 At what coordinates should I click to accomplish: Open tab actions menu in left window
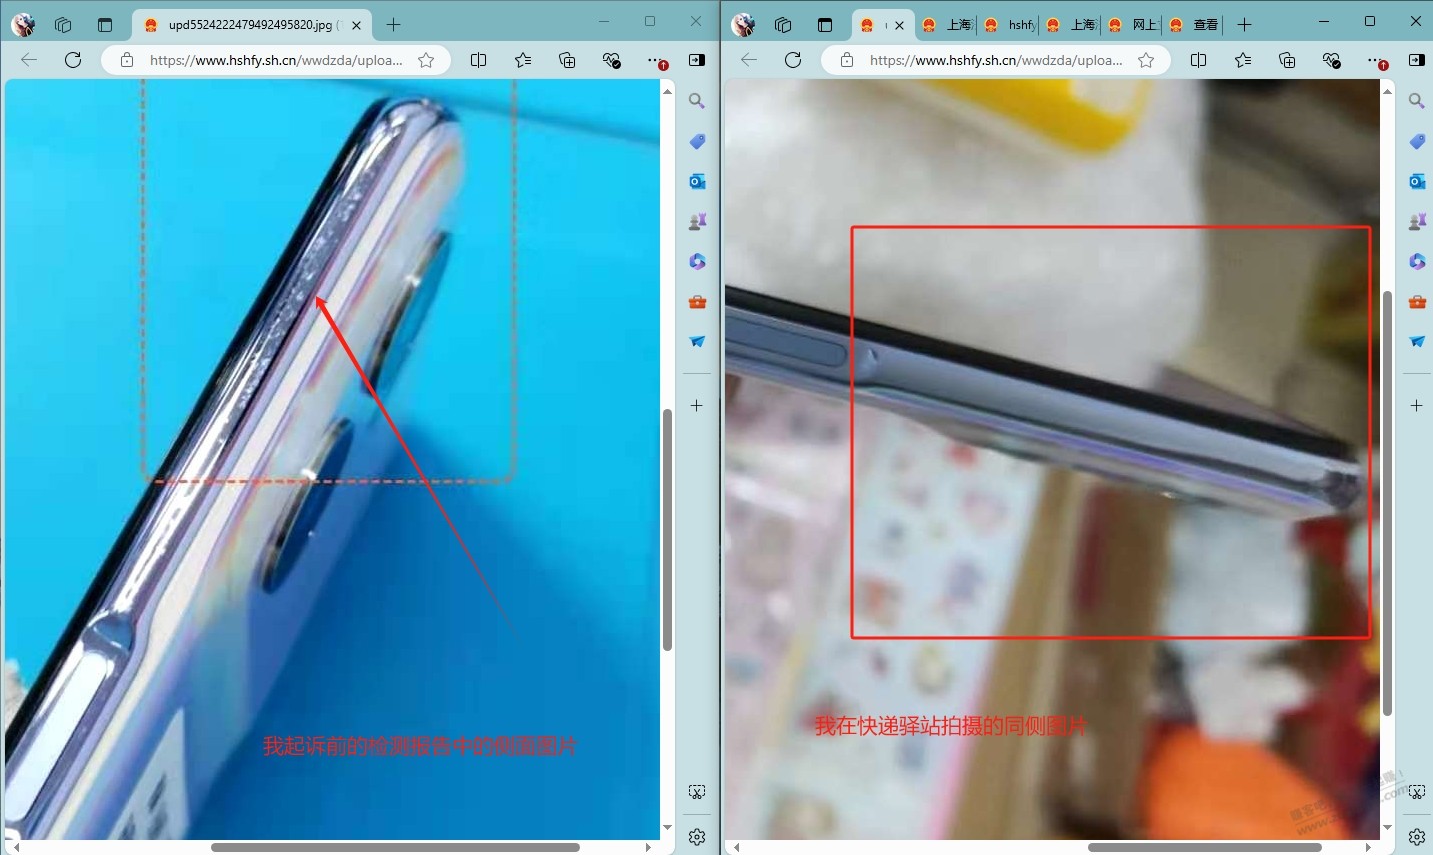105,25
